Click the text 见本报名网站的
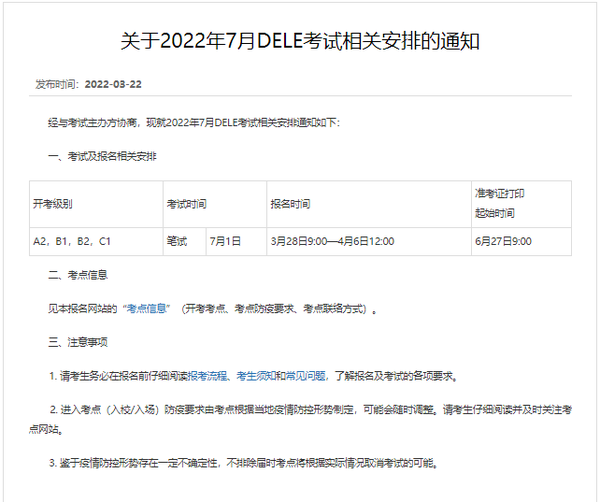Viewport: 600px width, 502px height. 82,308
